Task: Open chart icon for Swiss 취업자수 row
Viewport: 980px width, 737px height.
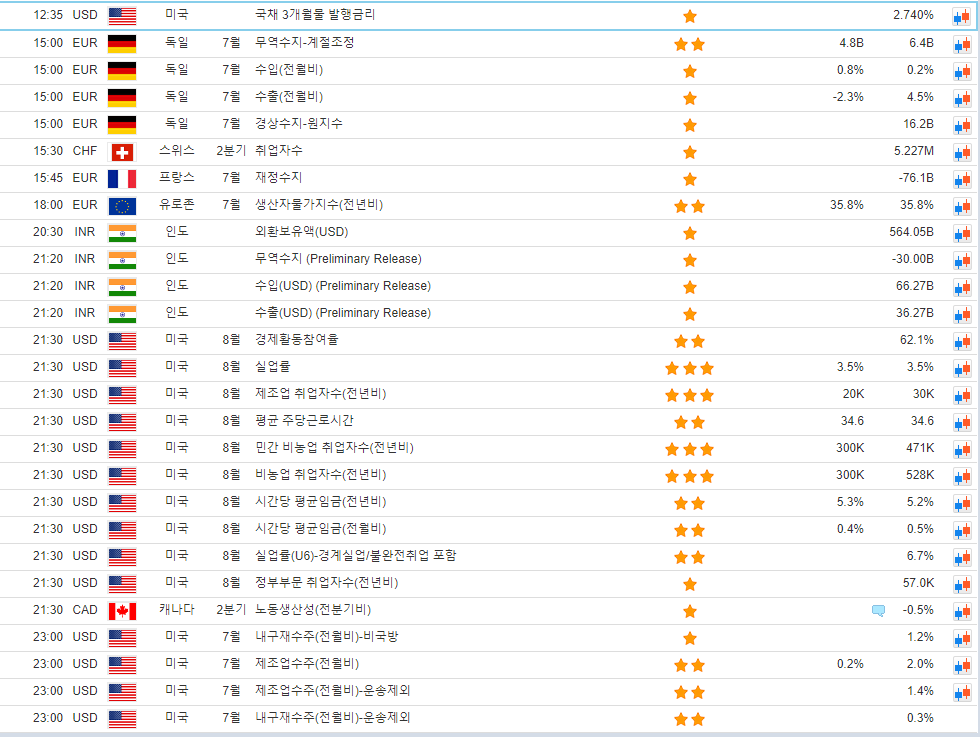Action: point(962,152)
